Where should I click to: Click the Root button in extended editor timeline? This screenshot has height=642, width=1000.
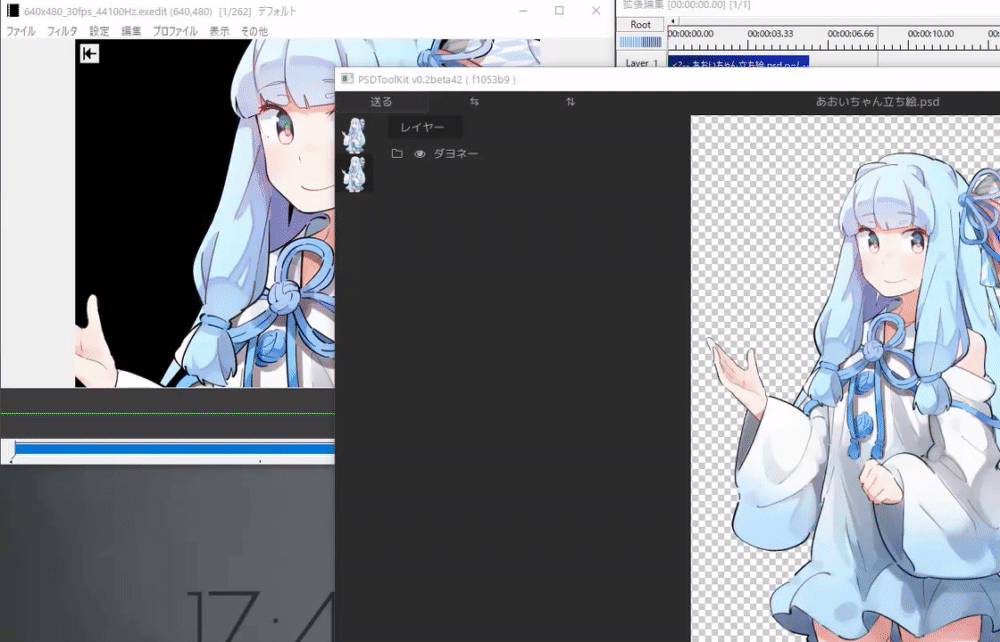point(640,25)
